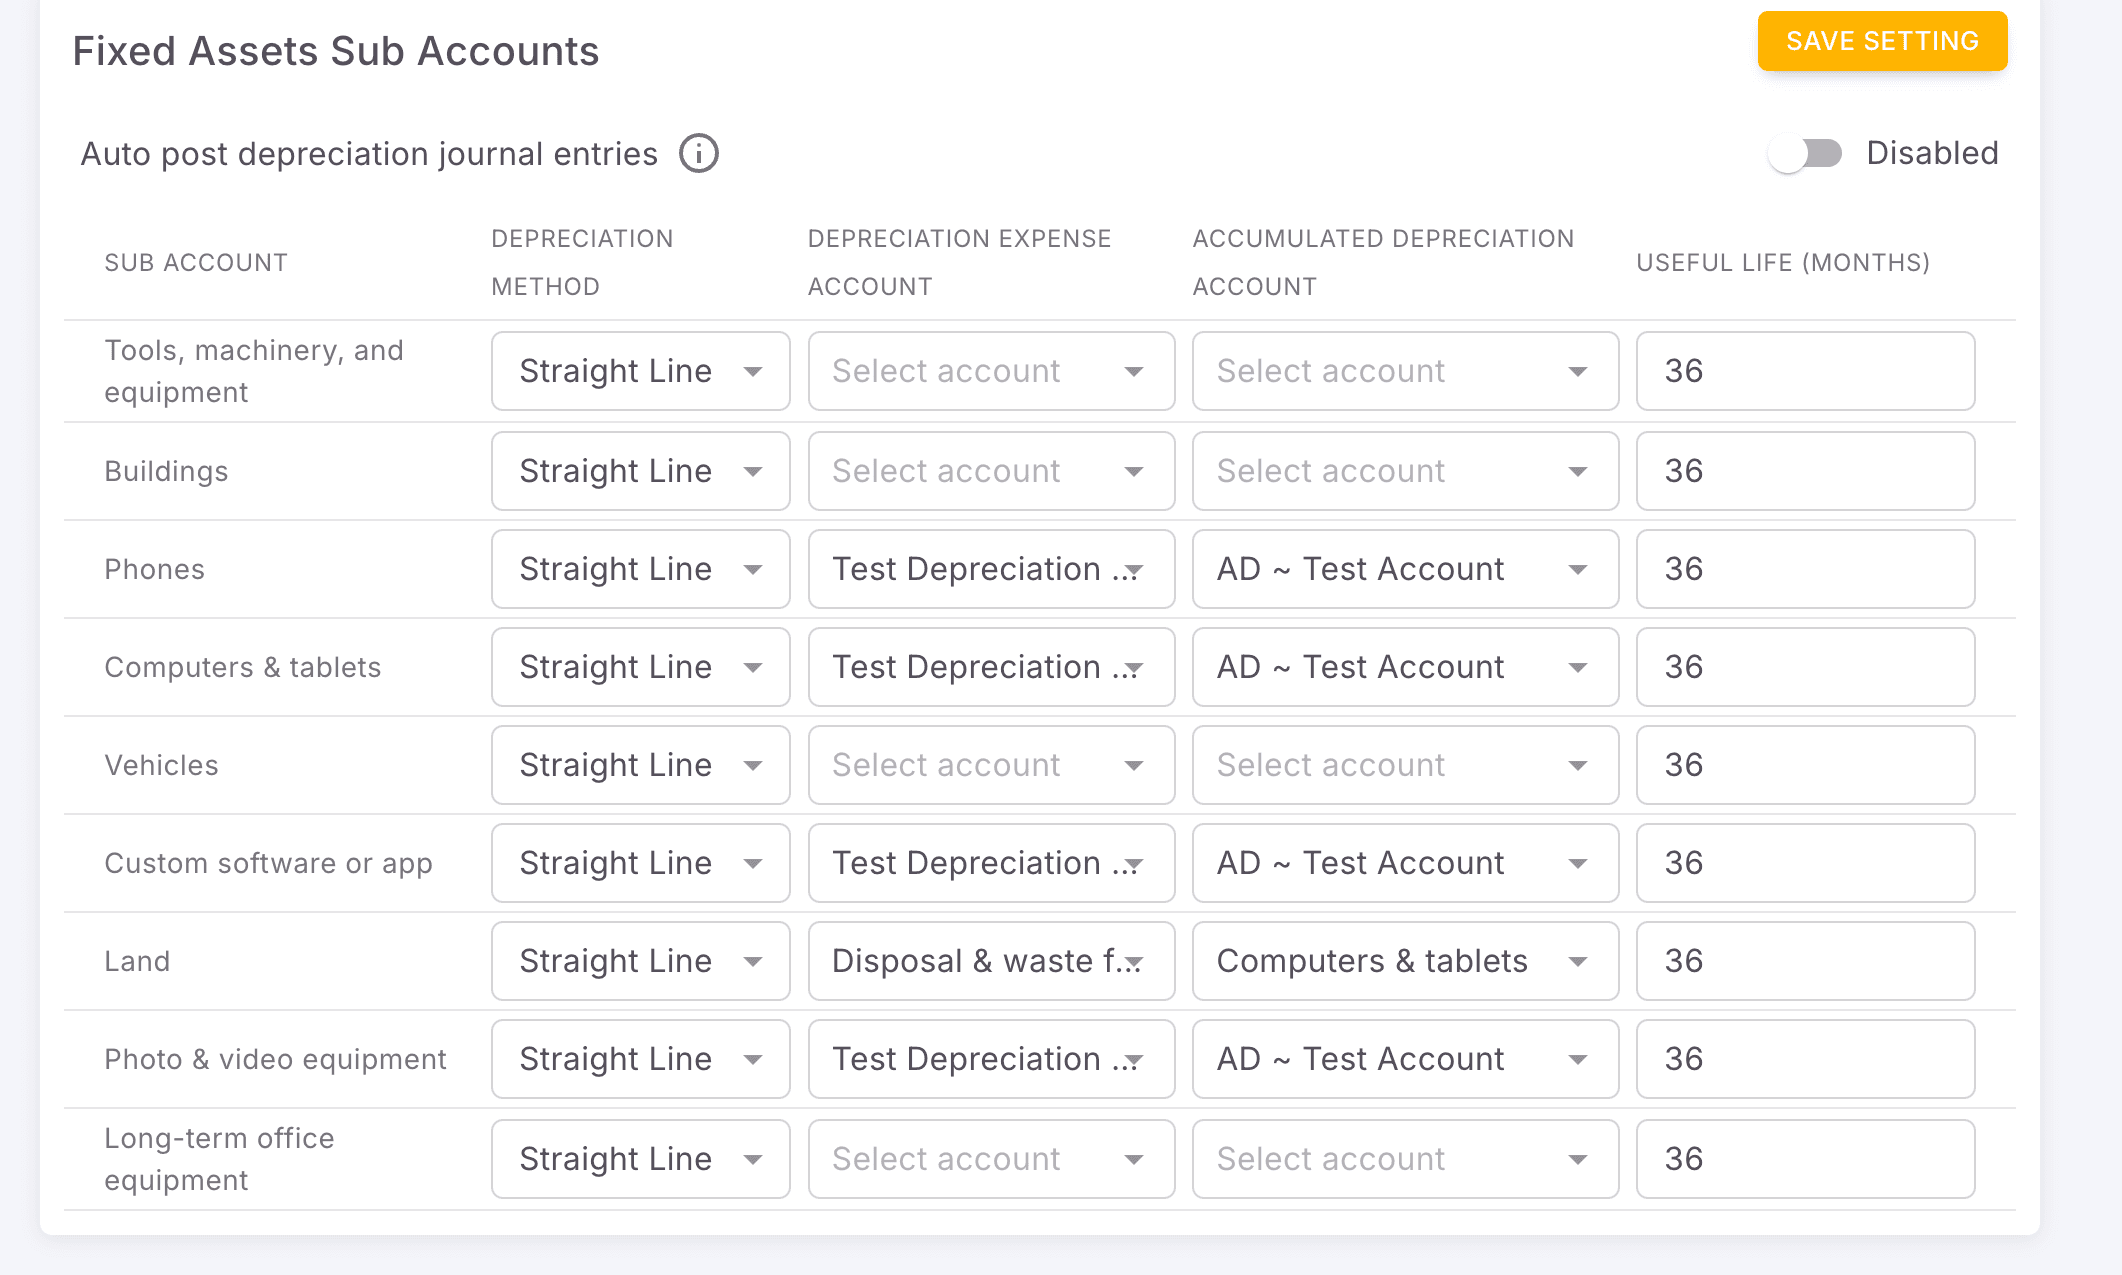Edit the useful life for Land
Image resolution: width=2122 pixels, height=1275 pixels.
[x=1803, y=961]
